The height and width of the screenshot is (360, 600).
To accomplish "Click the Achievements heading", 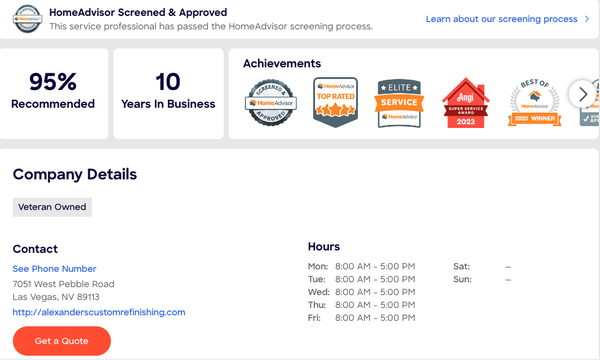I will (282, 64).
